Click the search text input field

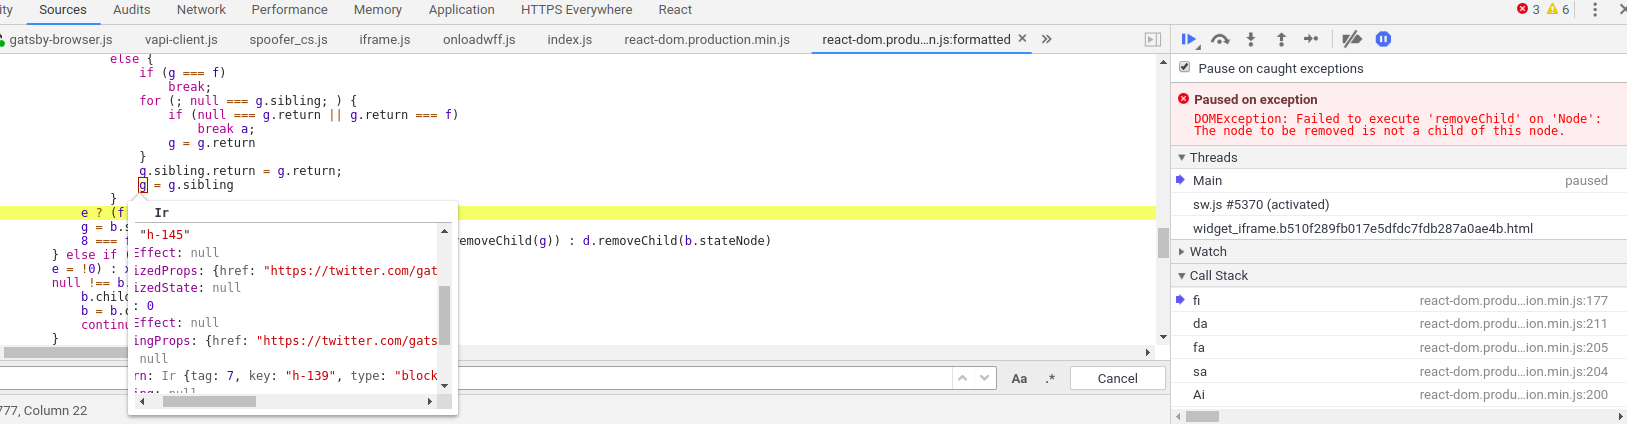pyautogui.click(x=475, y=378)
